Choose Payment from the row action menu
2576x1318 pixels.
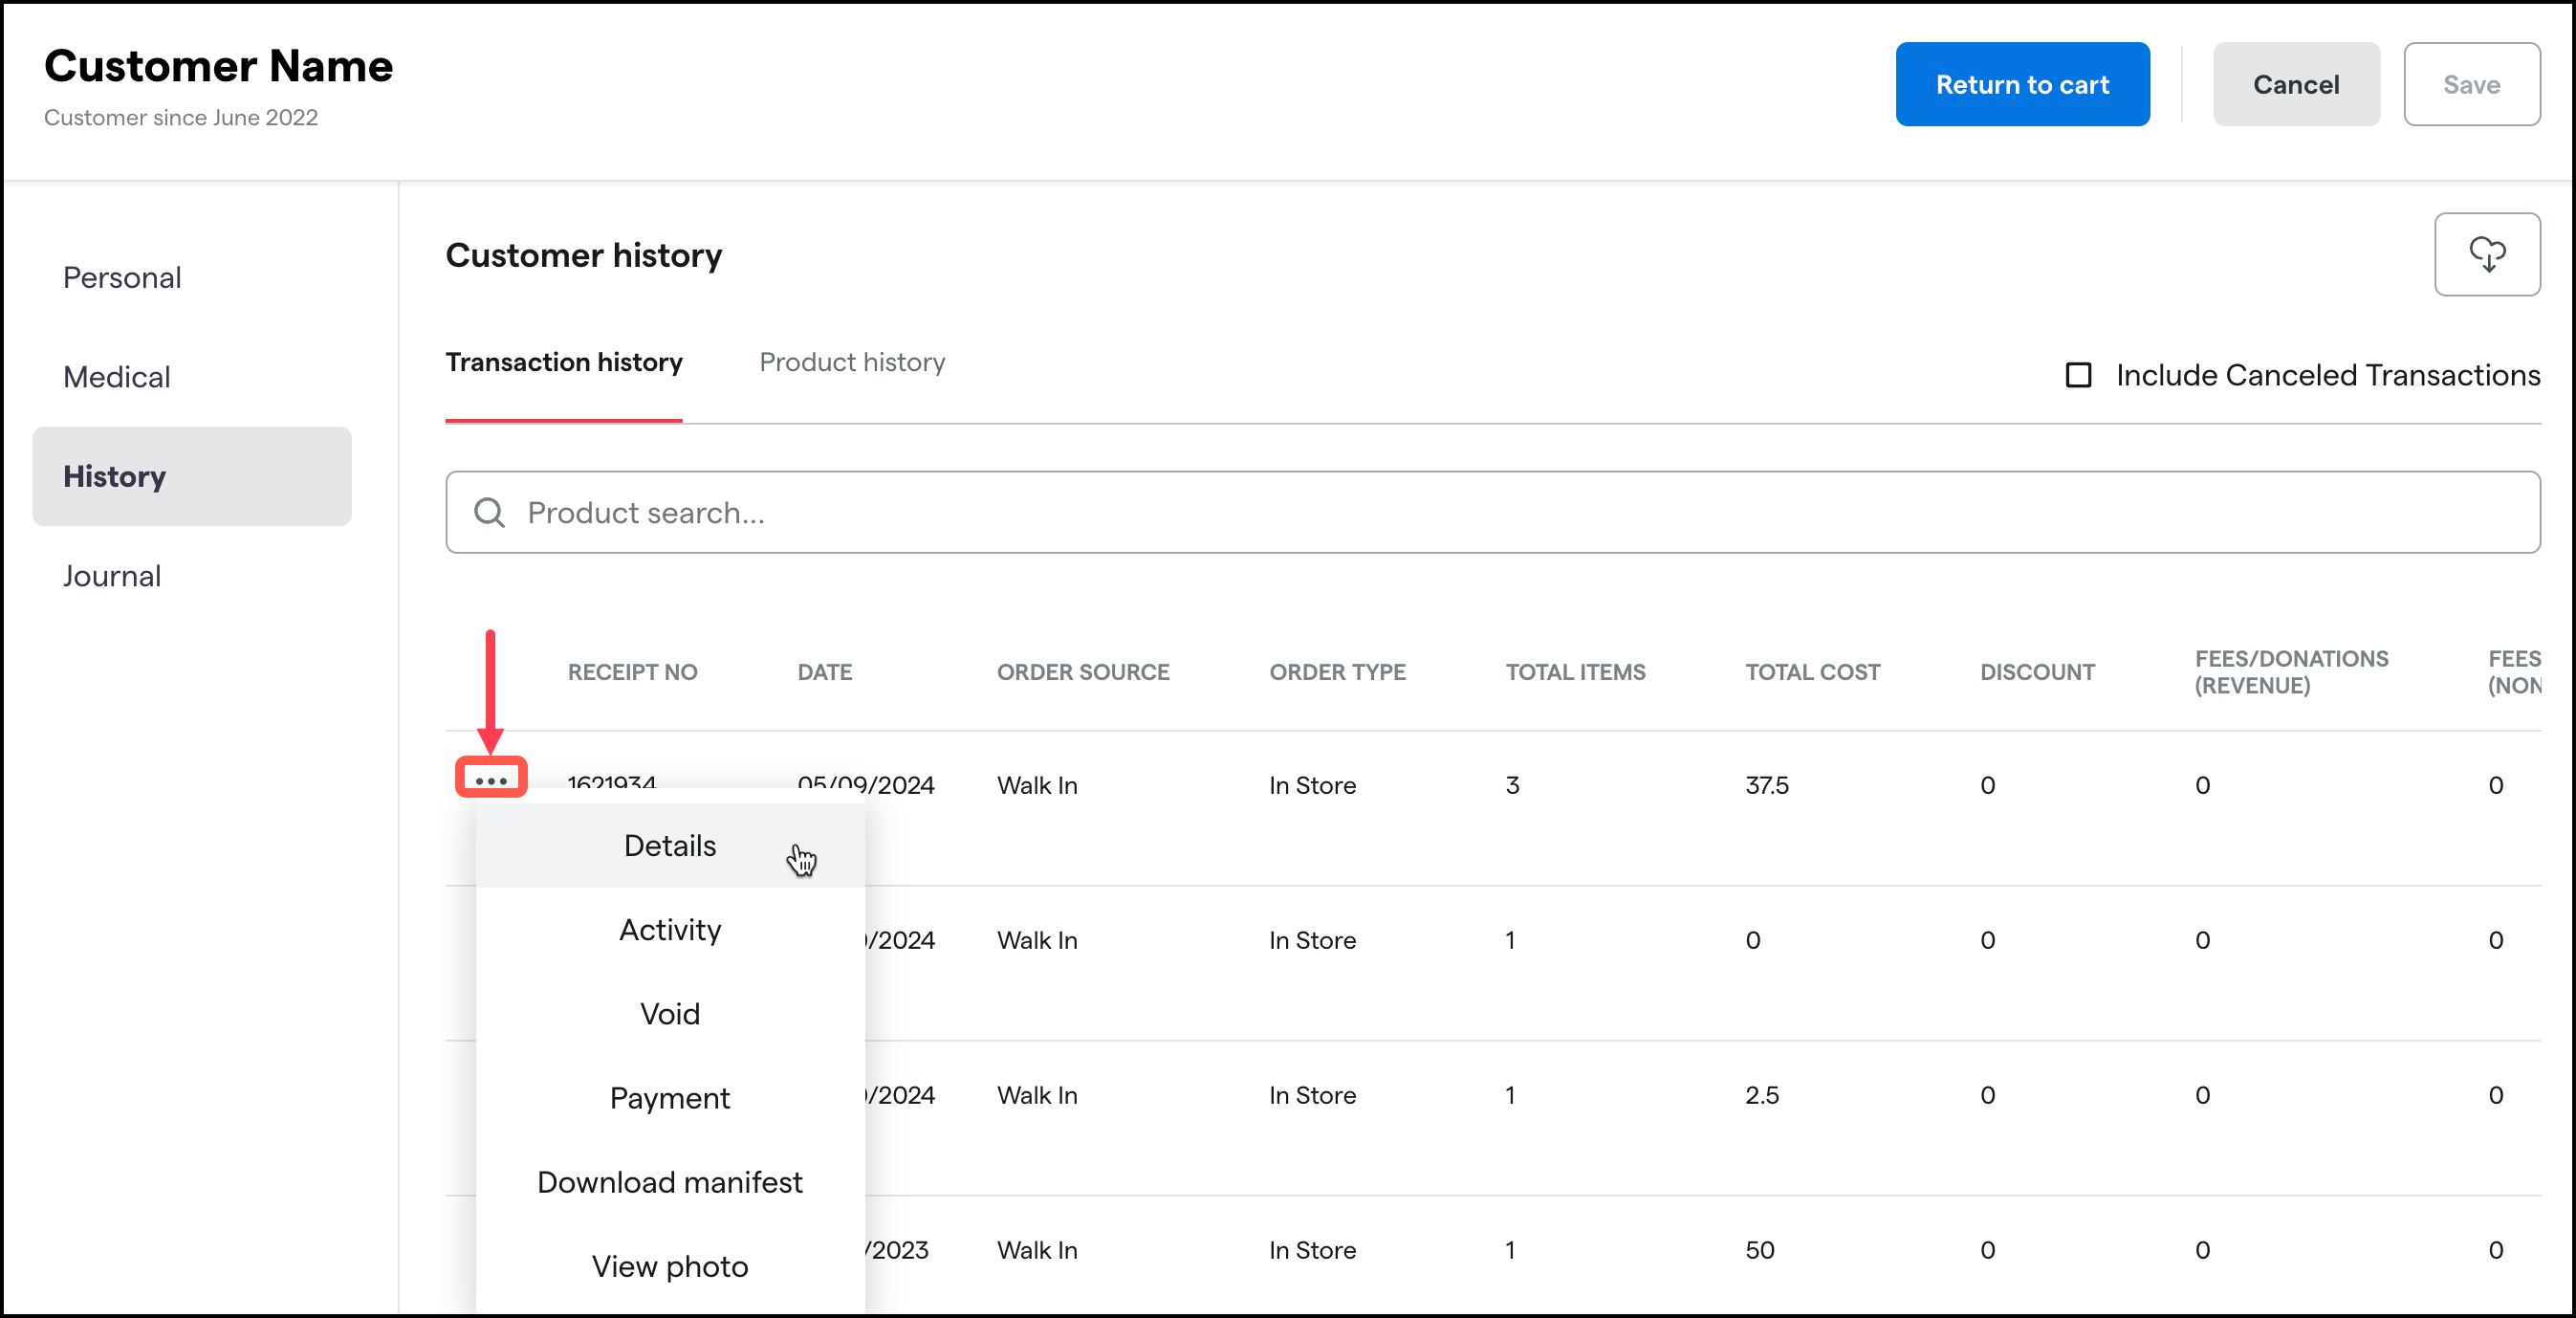click(669, 1098)
